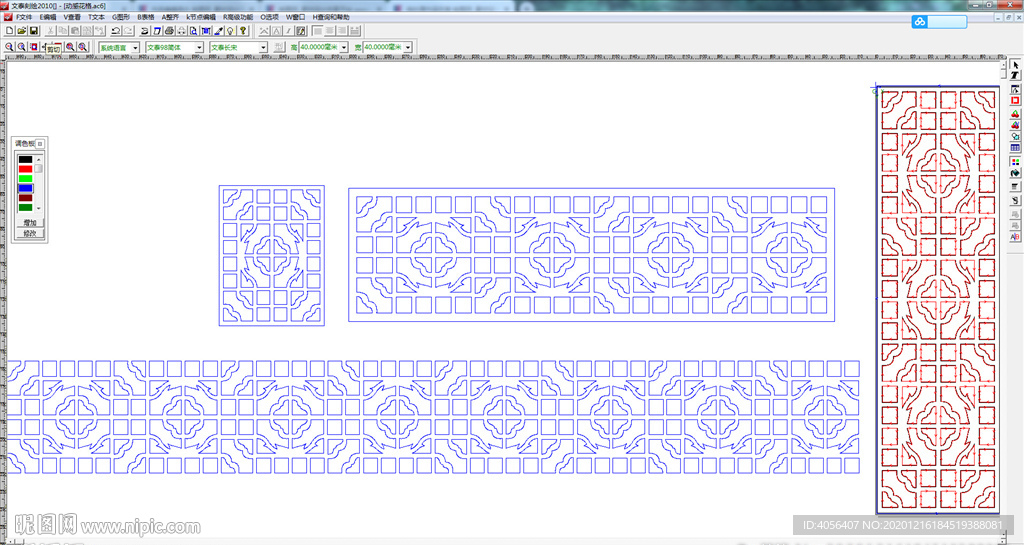
Task: Select the black color swatch
Action: tap(25, 159)
